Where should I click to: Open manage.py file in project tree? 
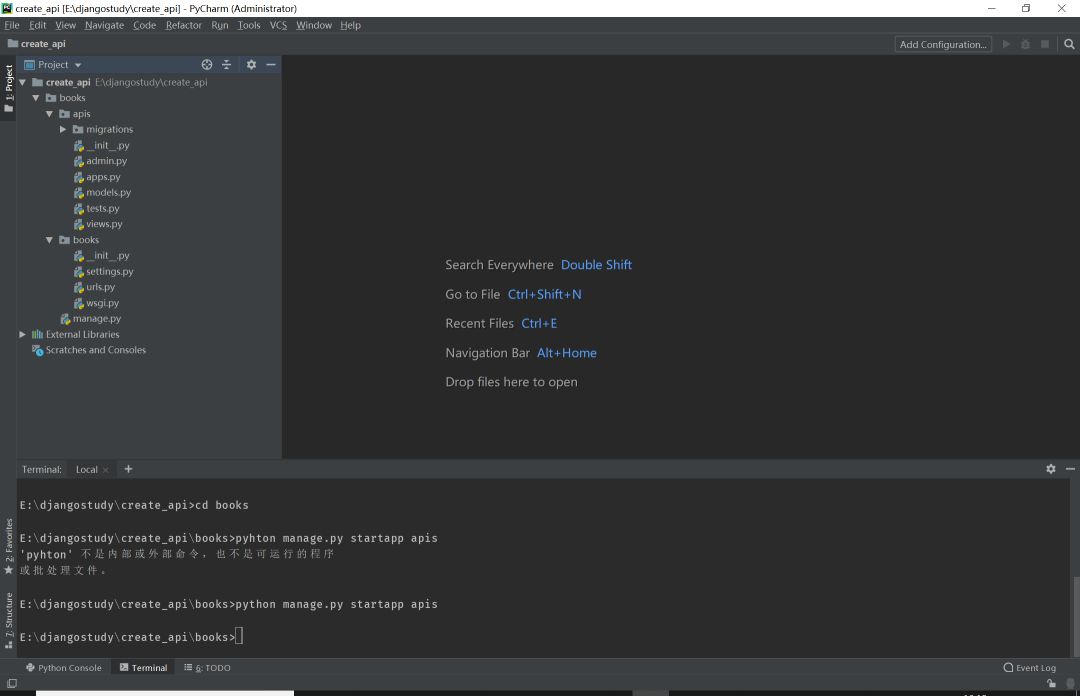96,318
